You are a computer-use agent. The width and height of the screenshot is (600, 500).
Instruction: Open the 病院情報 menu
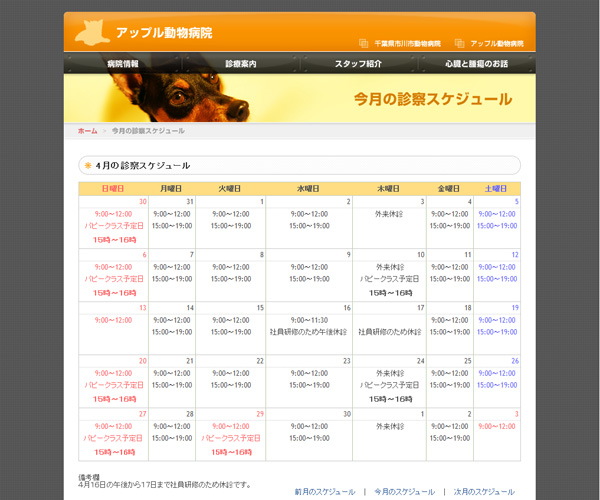click(123, 64)
